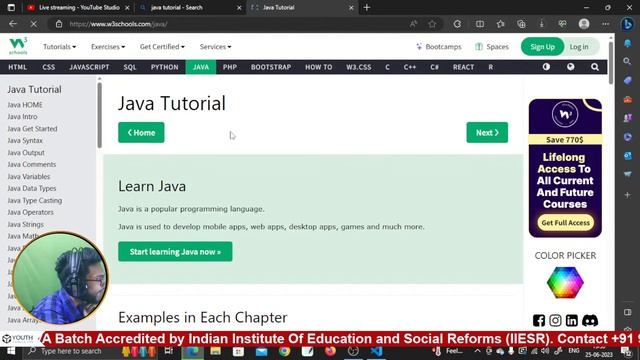Select HTML in the top language bar

pos(18,67)
